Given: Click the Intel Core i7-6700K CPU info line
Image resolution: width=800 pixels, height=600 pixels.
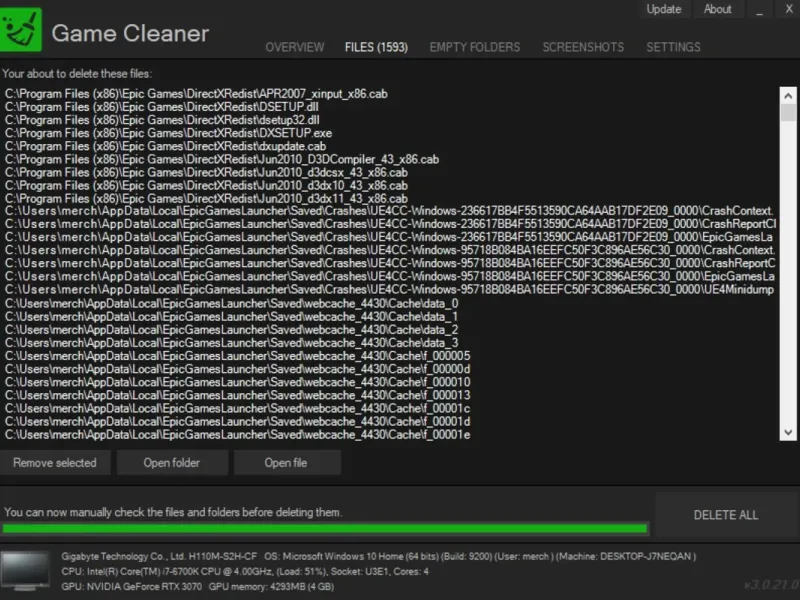Looking at the screenshot, I should [x=245, y=571].
